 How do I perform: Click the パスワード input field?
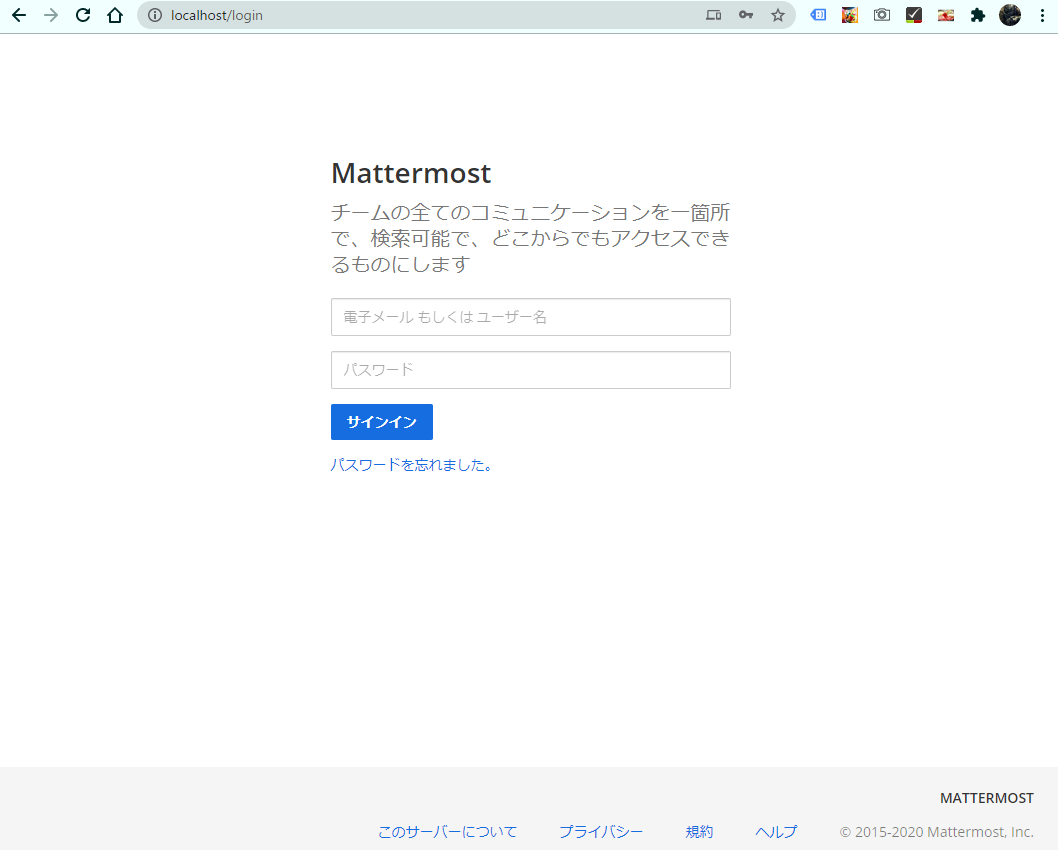point(530,370)
